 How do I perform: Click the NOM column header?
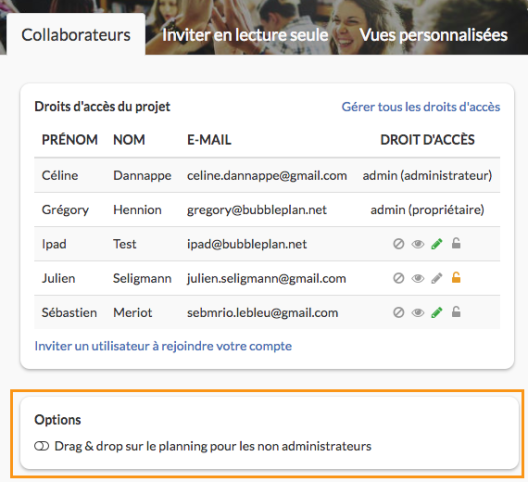(129, 139)
